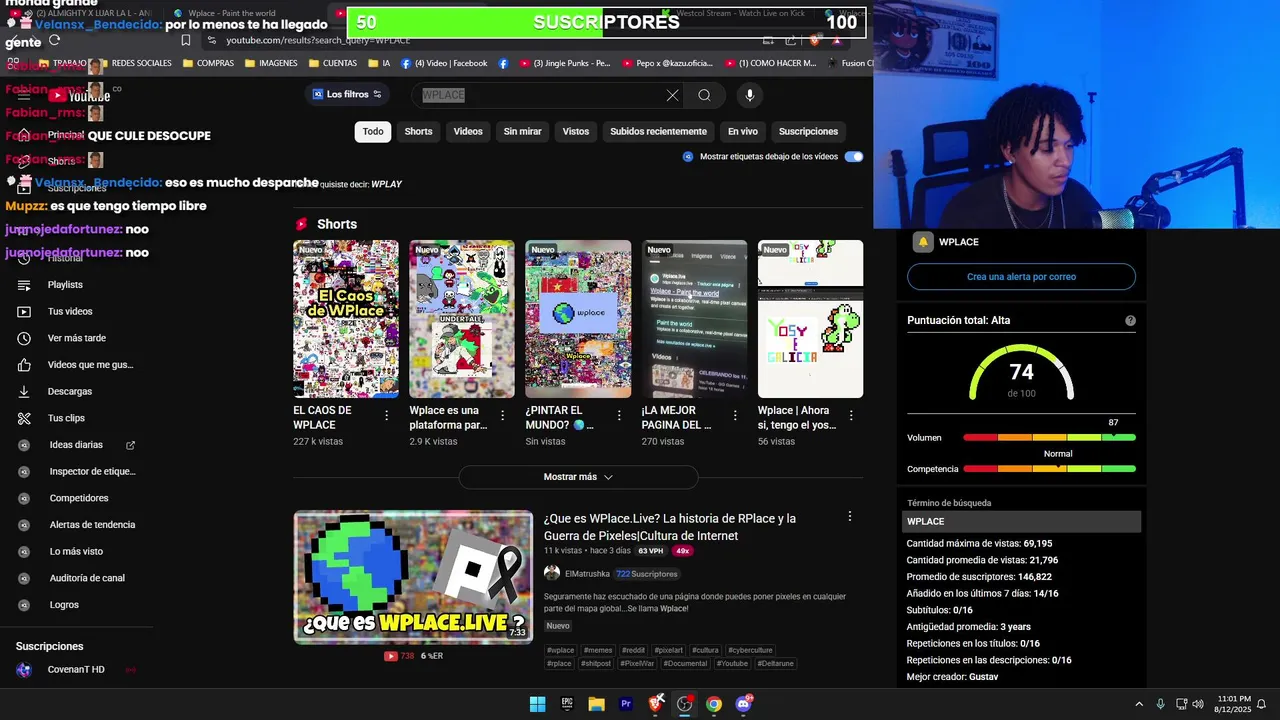Open the Undertale Wplace short thumbnail

tap(462, 319)
